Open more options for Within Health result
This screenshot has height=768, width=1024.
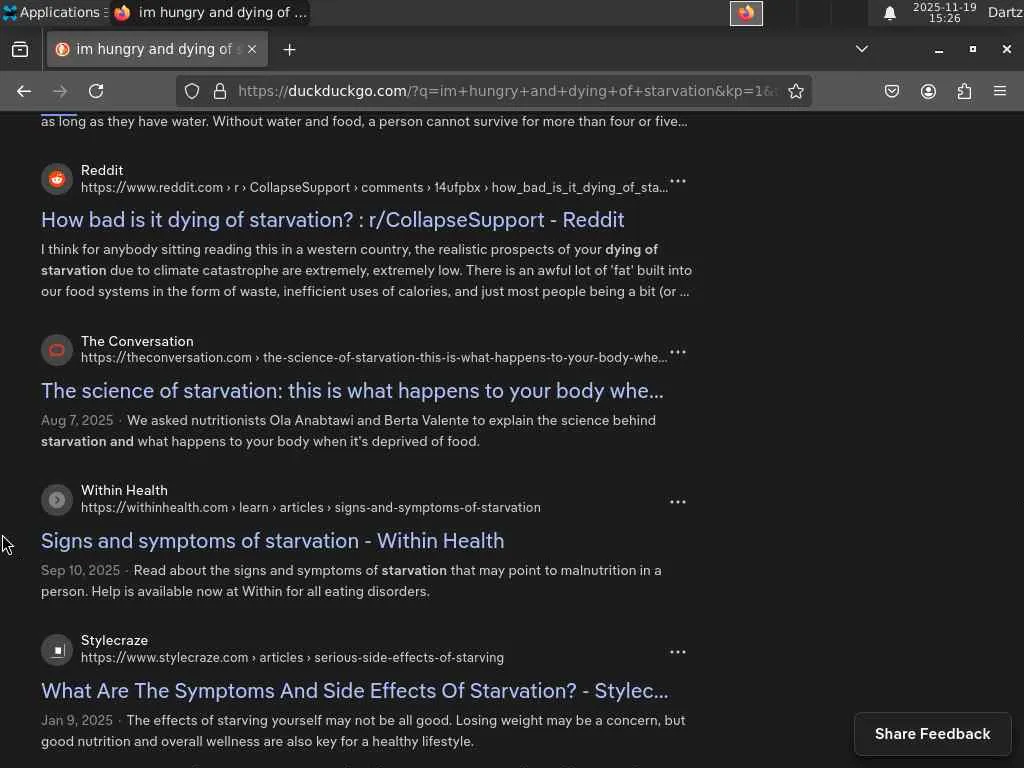(x=678, y=502)
